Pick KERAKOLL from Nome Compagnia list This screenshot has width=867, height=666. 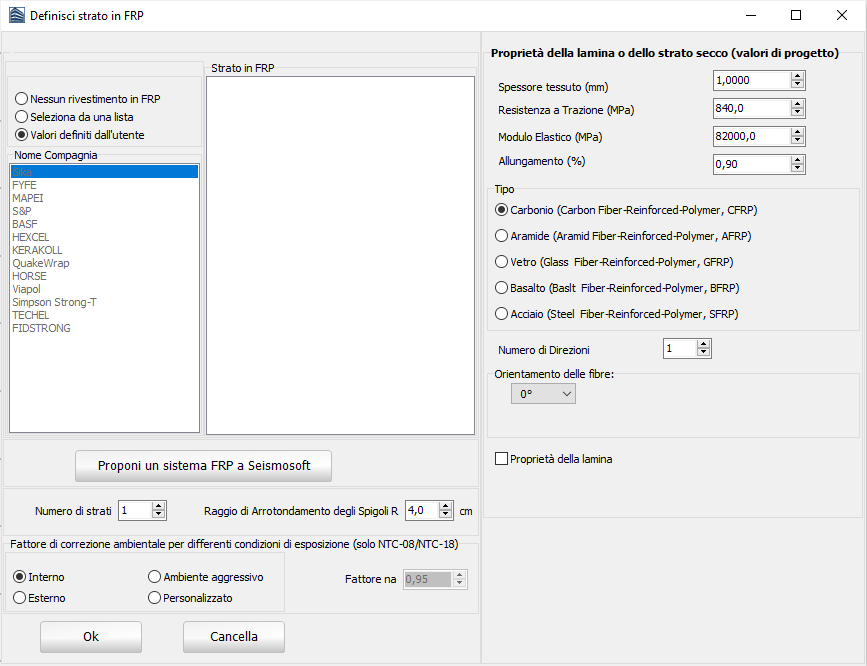click(x=37, y=250)
